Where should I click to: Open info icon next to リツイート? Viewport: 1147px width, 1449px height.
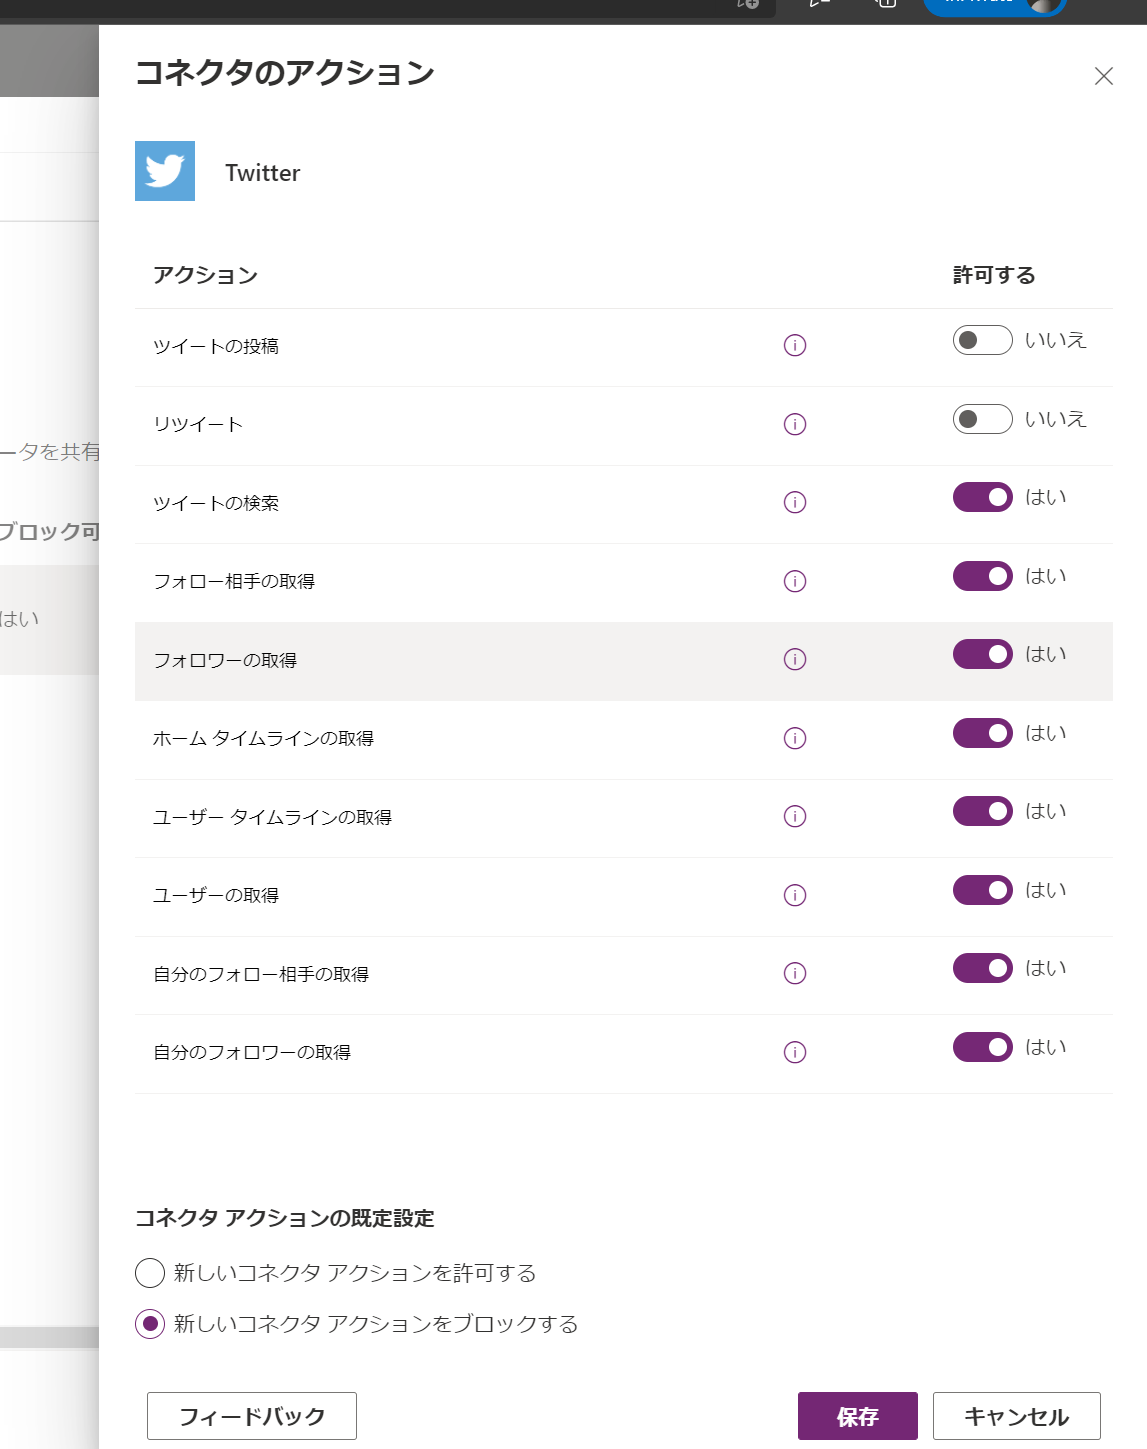pyautogui.click(x=795, y=424)
